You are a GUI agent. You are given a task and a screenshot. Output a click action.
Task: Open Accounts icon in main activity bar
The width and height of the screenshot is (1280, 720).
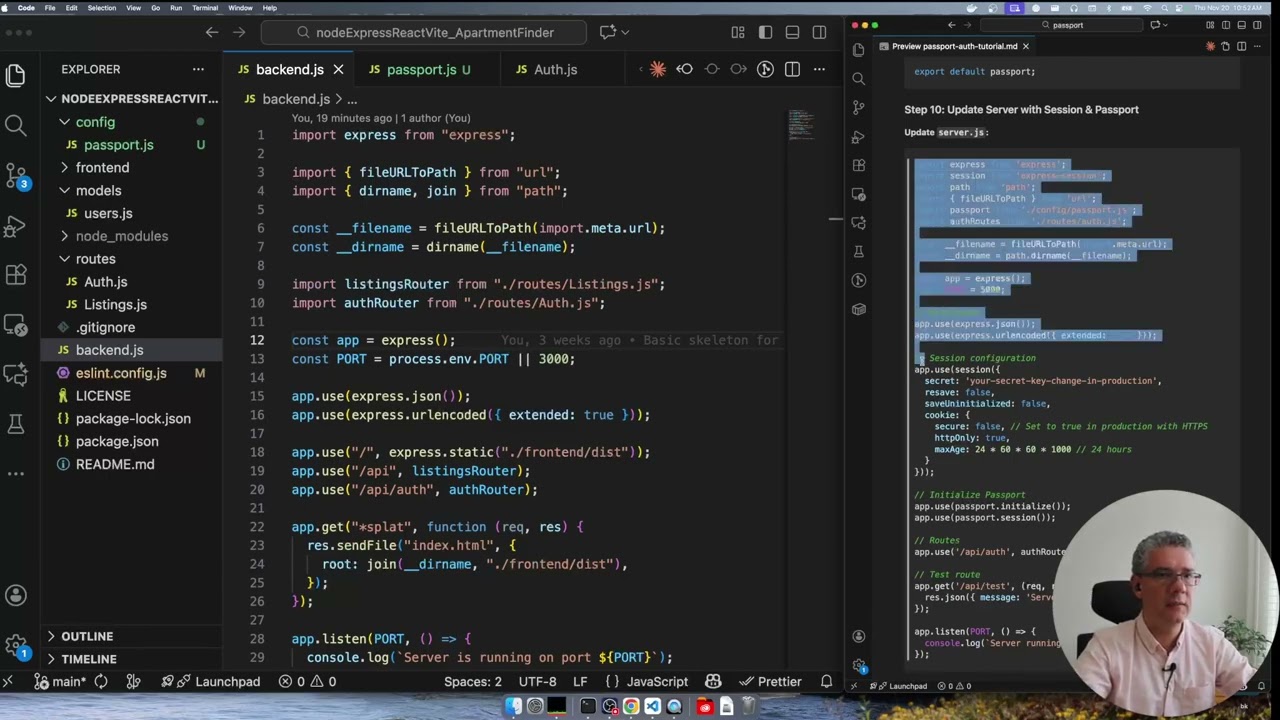coord(15,595)
